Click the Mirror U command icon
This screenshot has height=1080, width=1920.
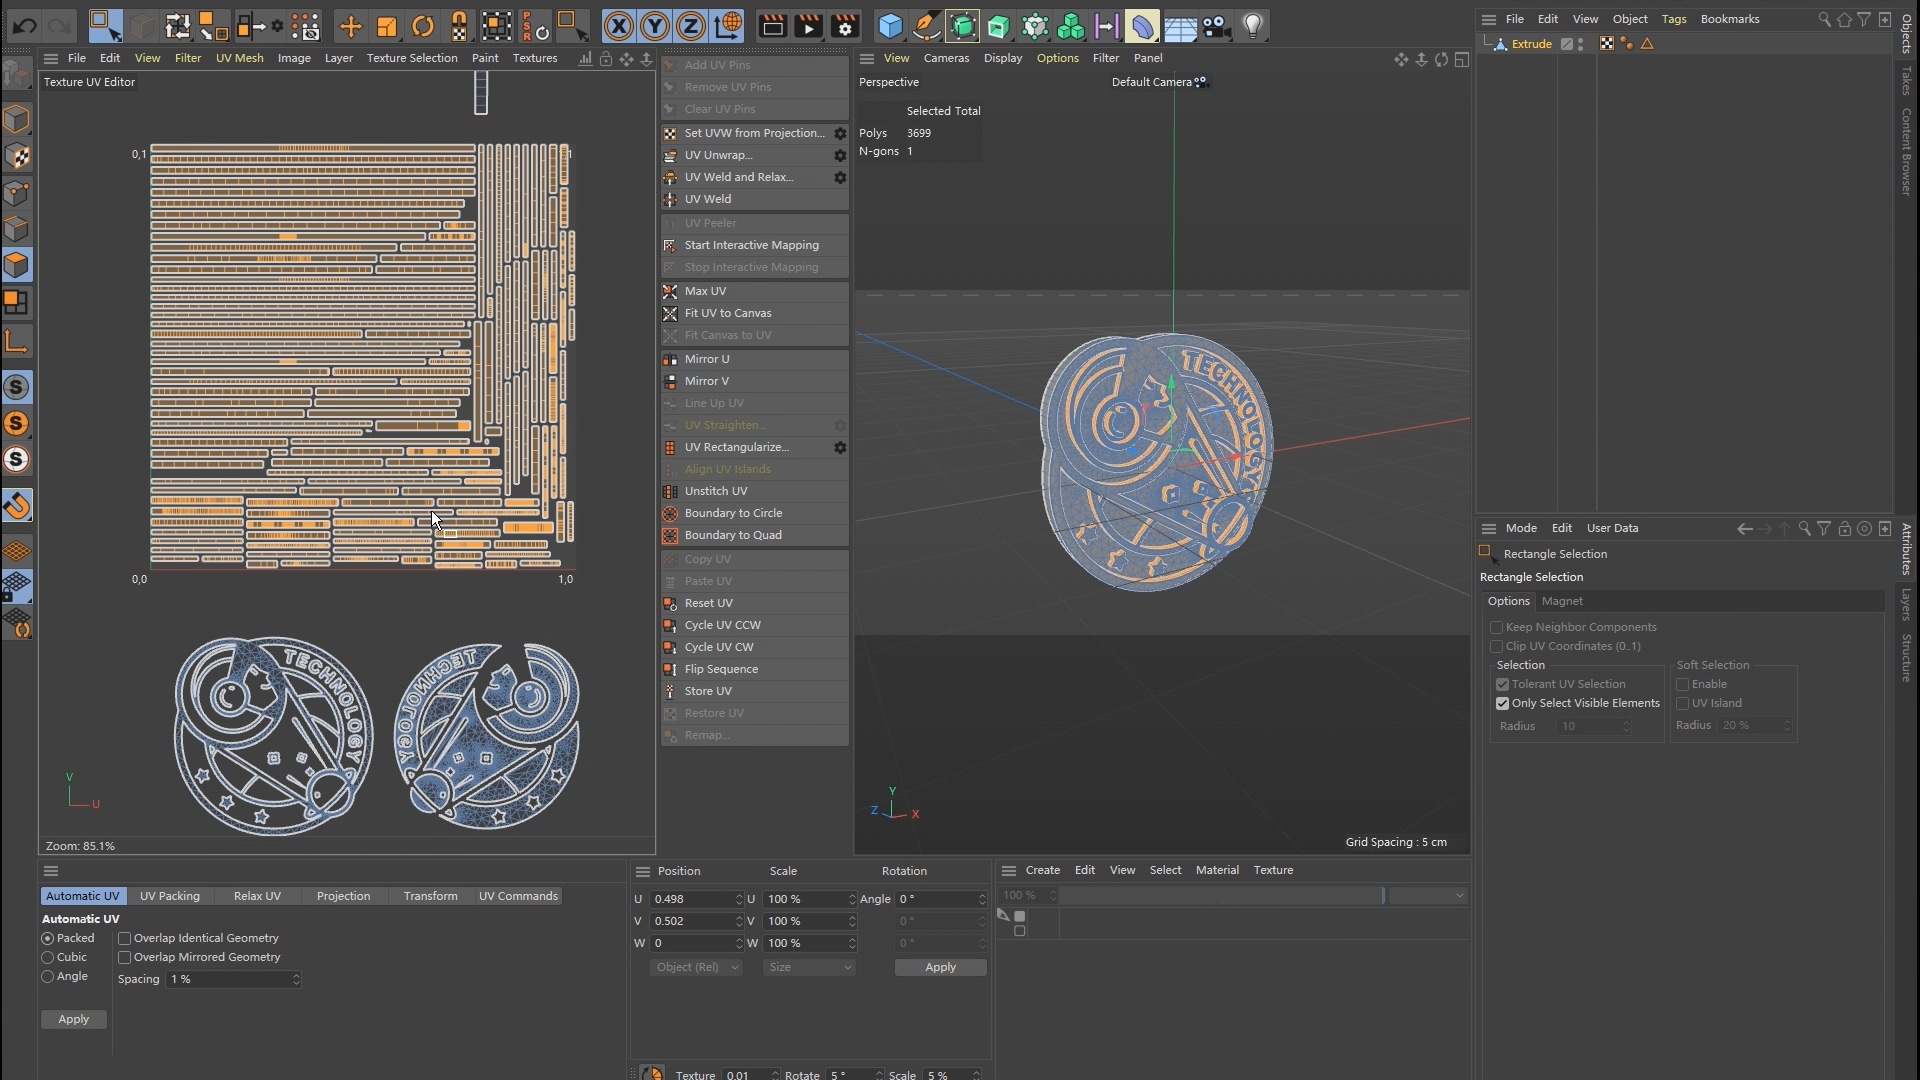click(x=670, y=359)
